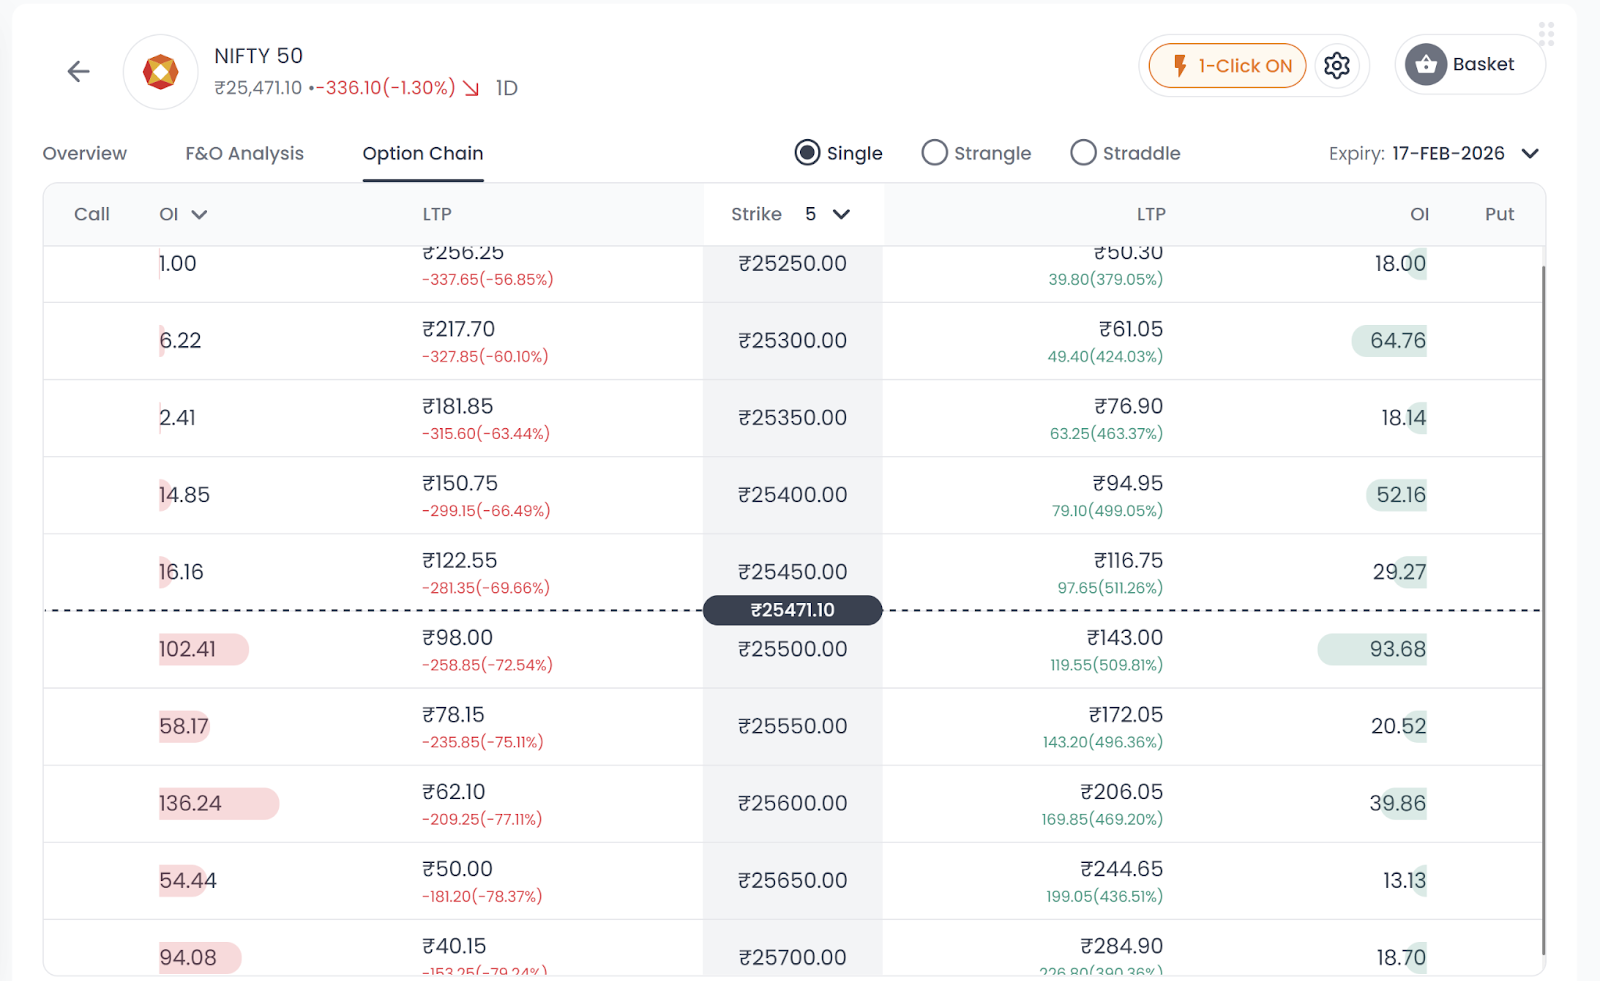Viewport: 1600px width, 981px height.
Task: Click the basket icon
Action: tap(1425, 65)
